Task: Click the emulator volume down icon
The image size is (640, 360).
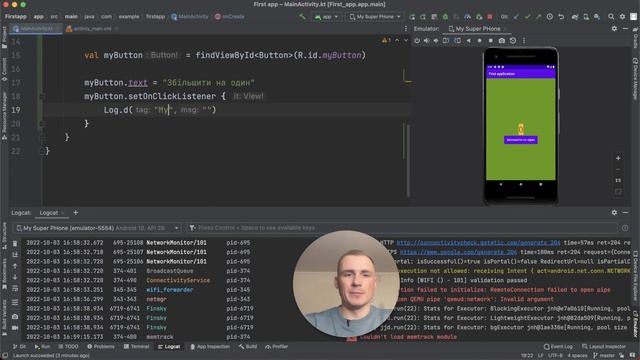Action: pos(436,40)
